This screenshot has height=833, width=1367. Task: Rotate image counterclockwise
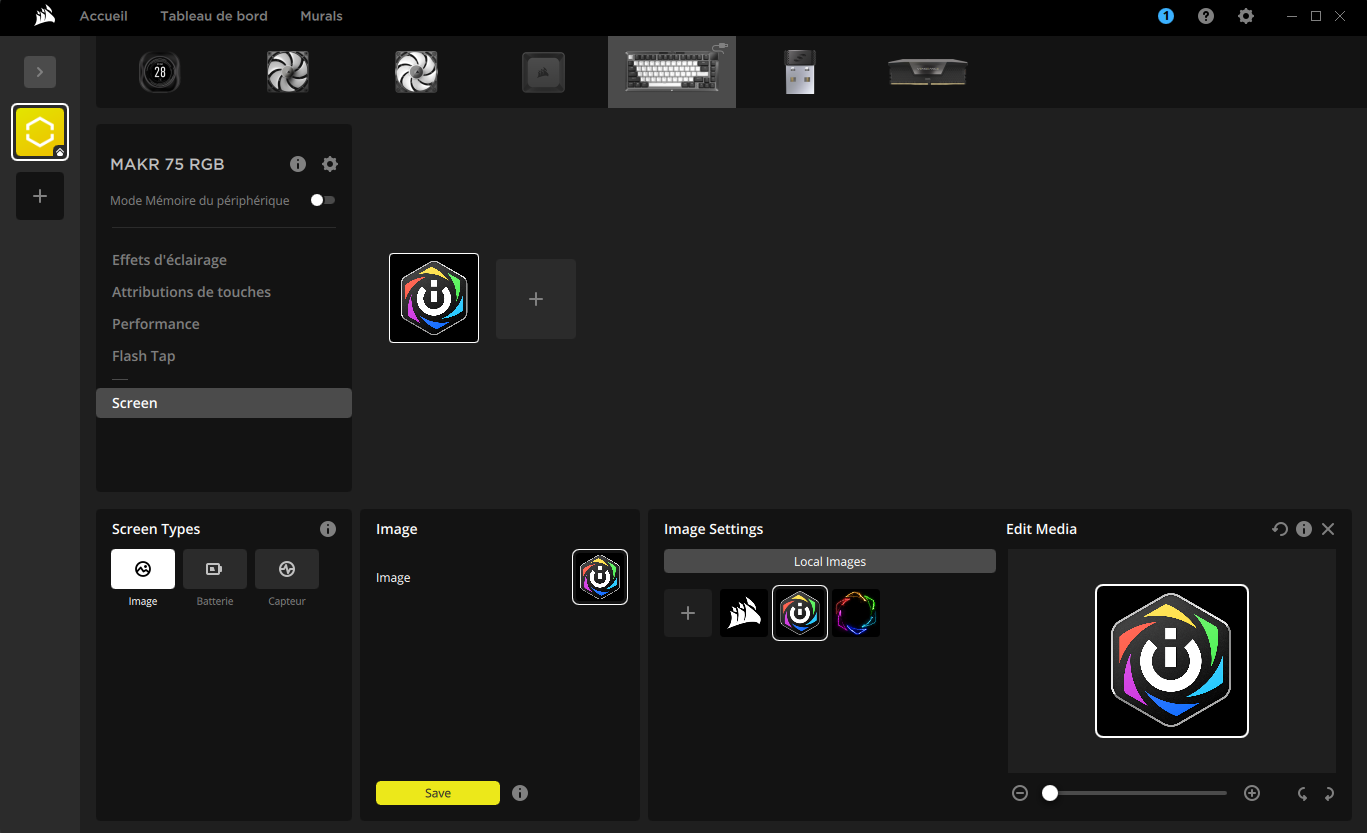[1303, 794]
